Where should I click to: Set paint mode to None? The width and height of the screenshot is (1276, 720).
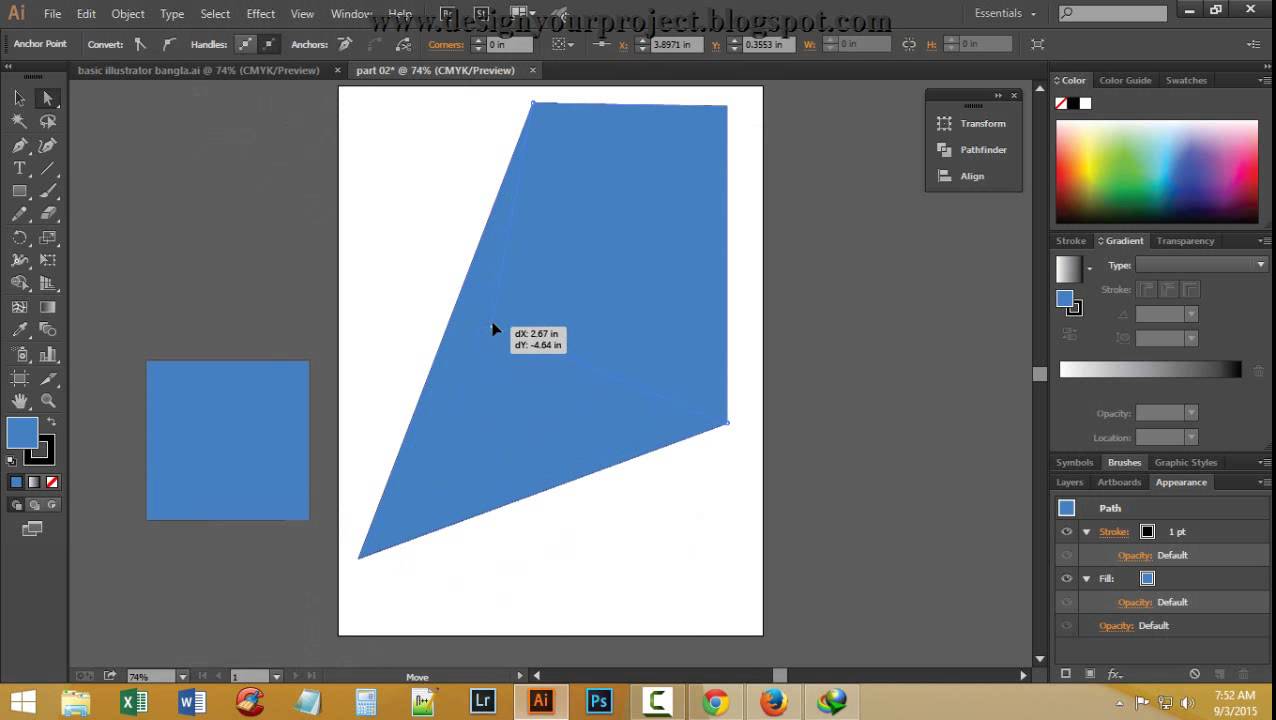tap(52, 482)
